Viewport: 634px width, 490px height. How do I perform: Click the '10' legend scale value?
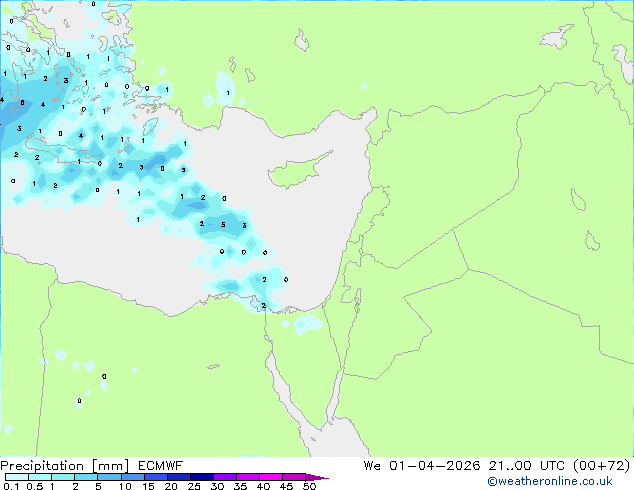point(125,486)
